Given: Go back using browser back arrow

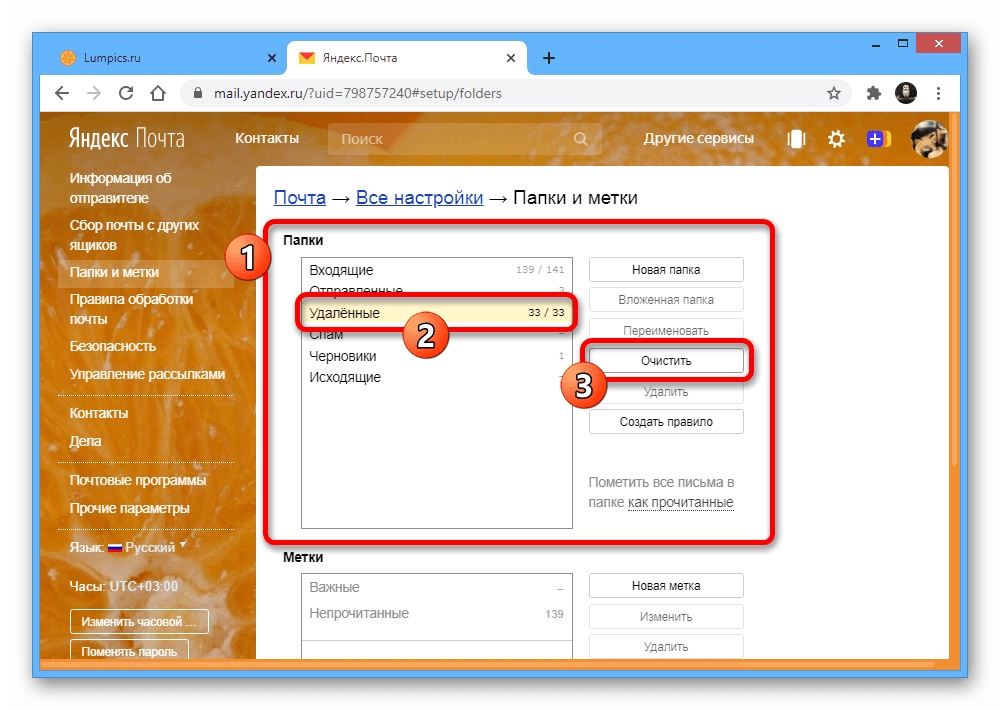Looking at the screenshot, I should click(x=62, y=93).
